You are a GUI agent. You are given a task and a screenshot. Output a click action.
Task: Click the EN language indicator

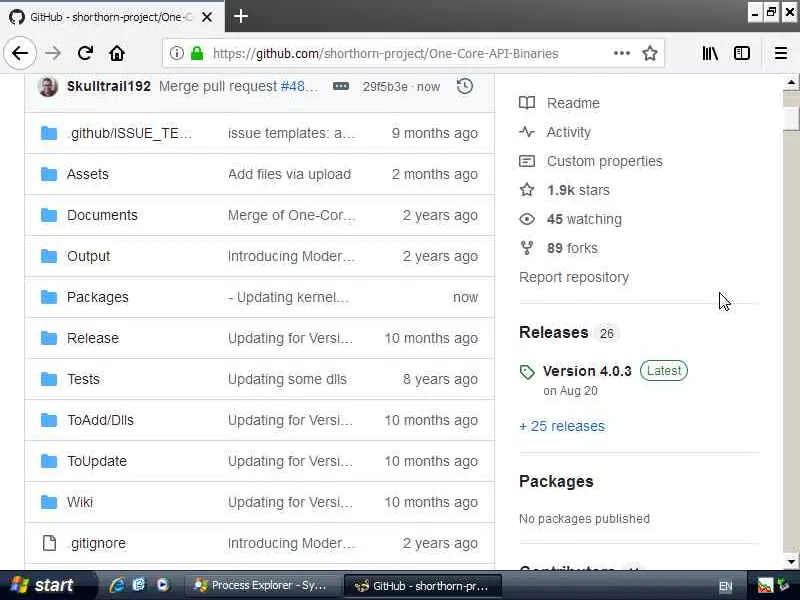[x=725, y=586]
